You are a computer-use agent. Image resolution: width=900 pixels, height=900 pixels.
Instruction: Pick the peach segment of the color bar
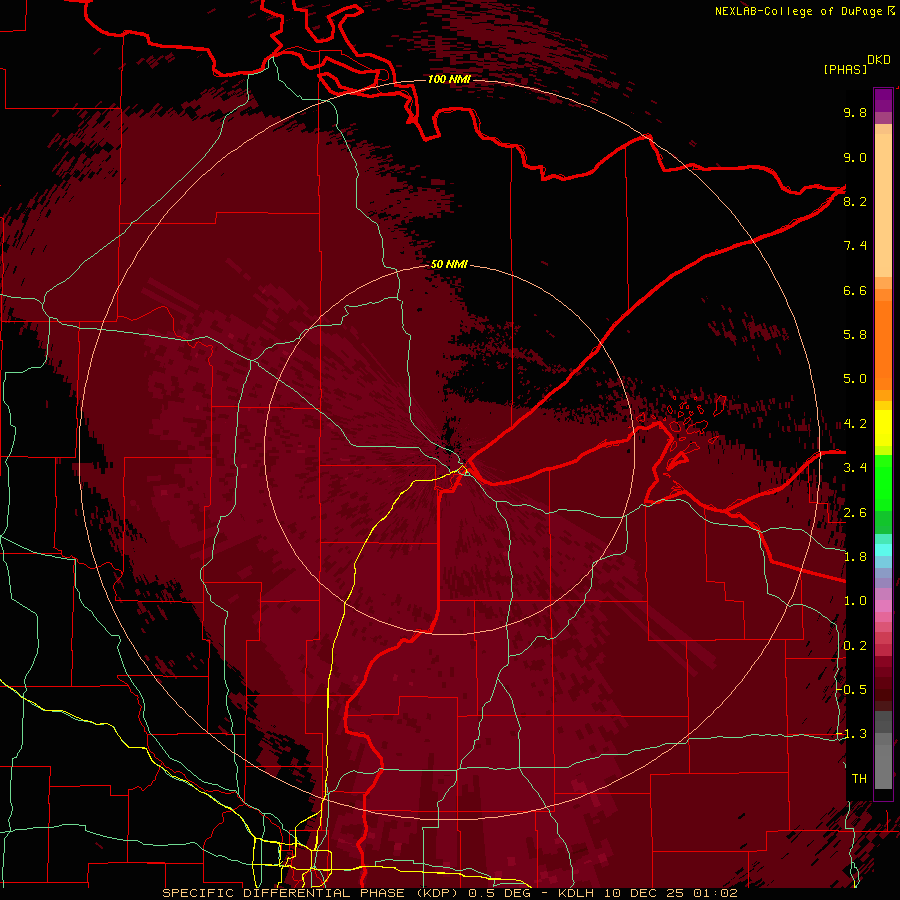[883, 204]
